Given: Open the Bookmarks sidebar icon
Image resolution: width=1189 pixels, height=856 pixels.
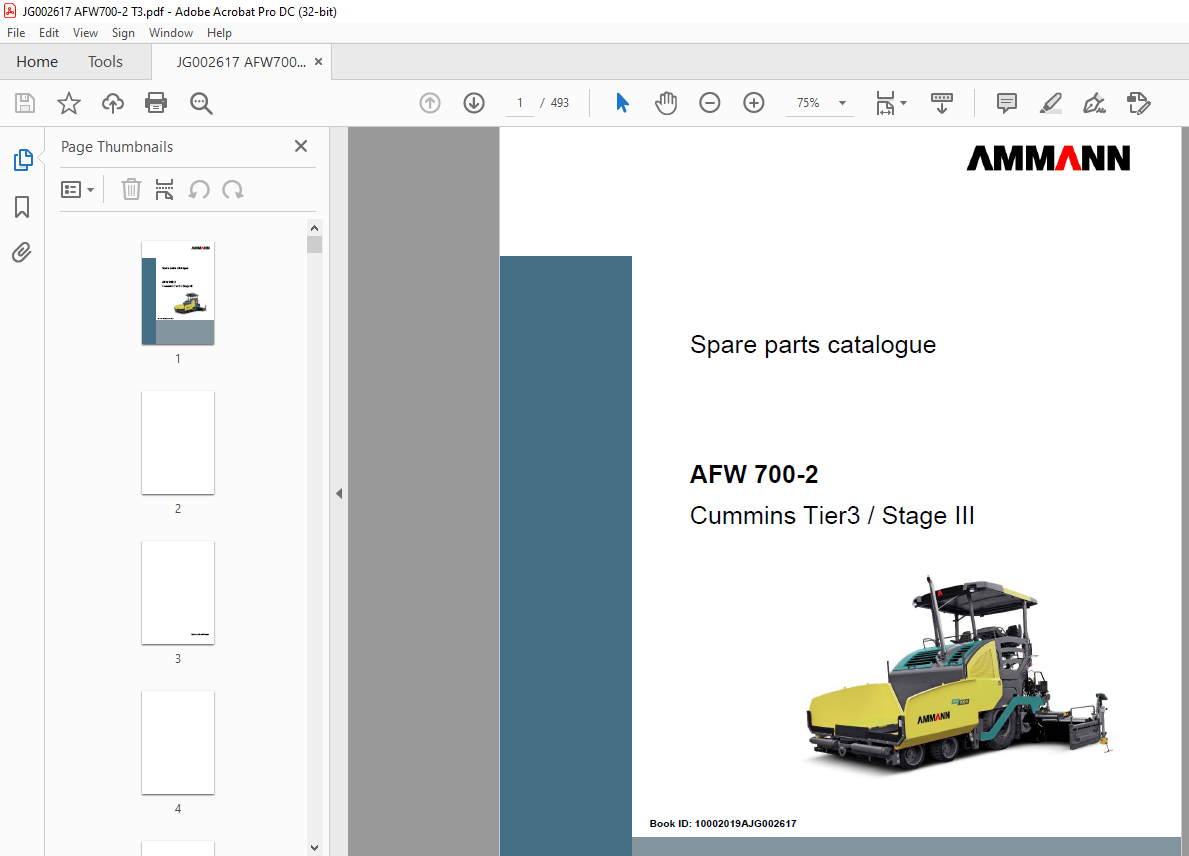Looking at the screenshot, I should [x=22, y=207].
